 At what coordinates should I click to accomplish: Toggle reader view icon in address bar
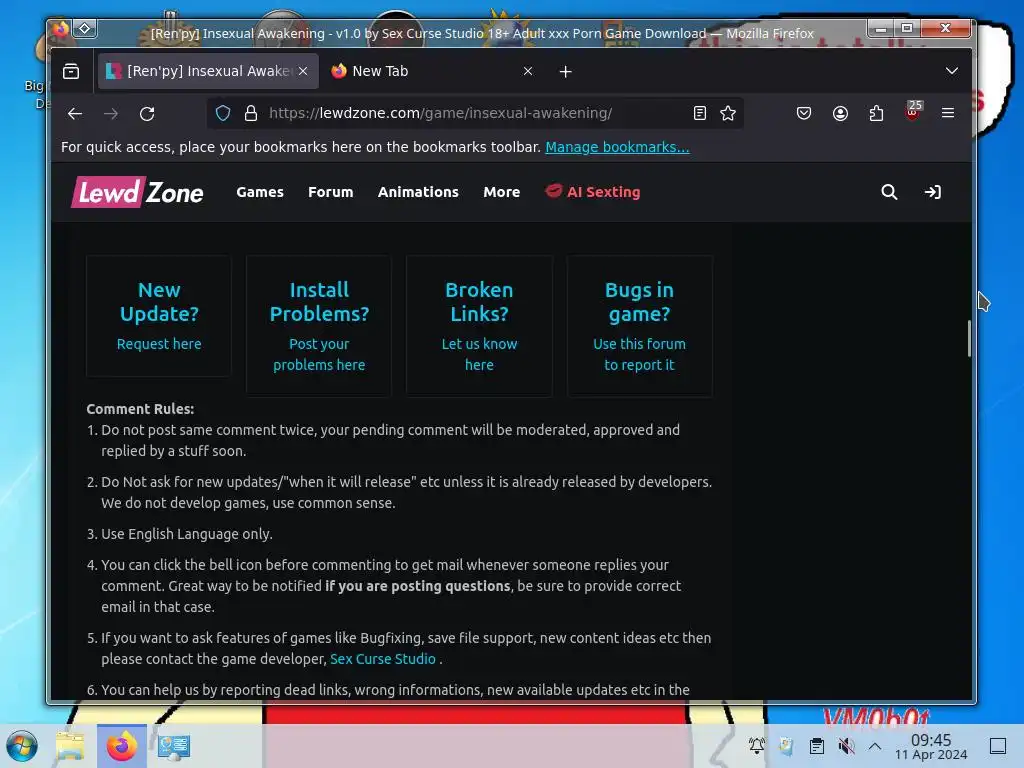[699, 114]
